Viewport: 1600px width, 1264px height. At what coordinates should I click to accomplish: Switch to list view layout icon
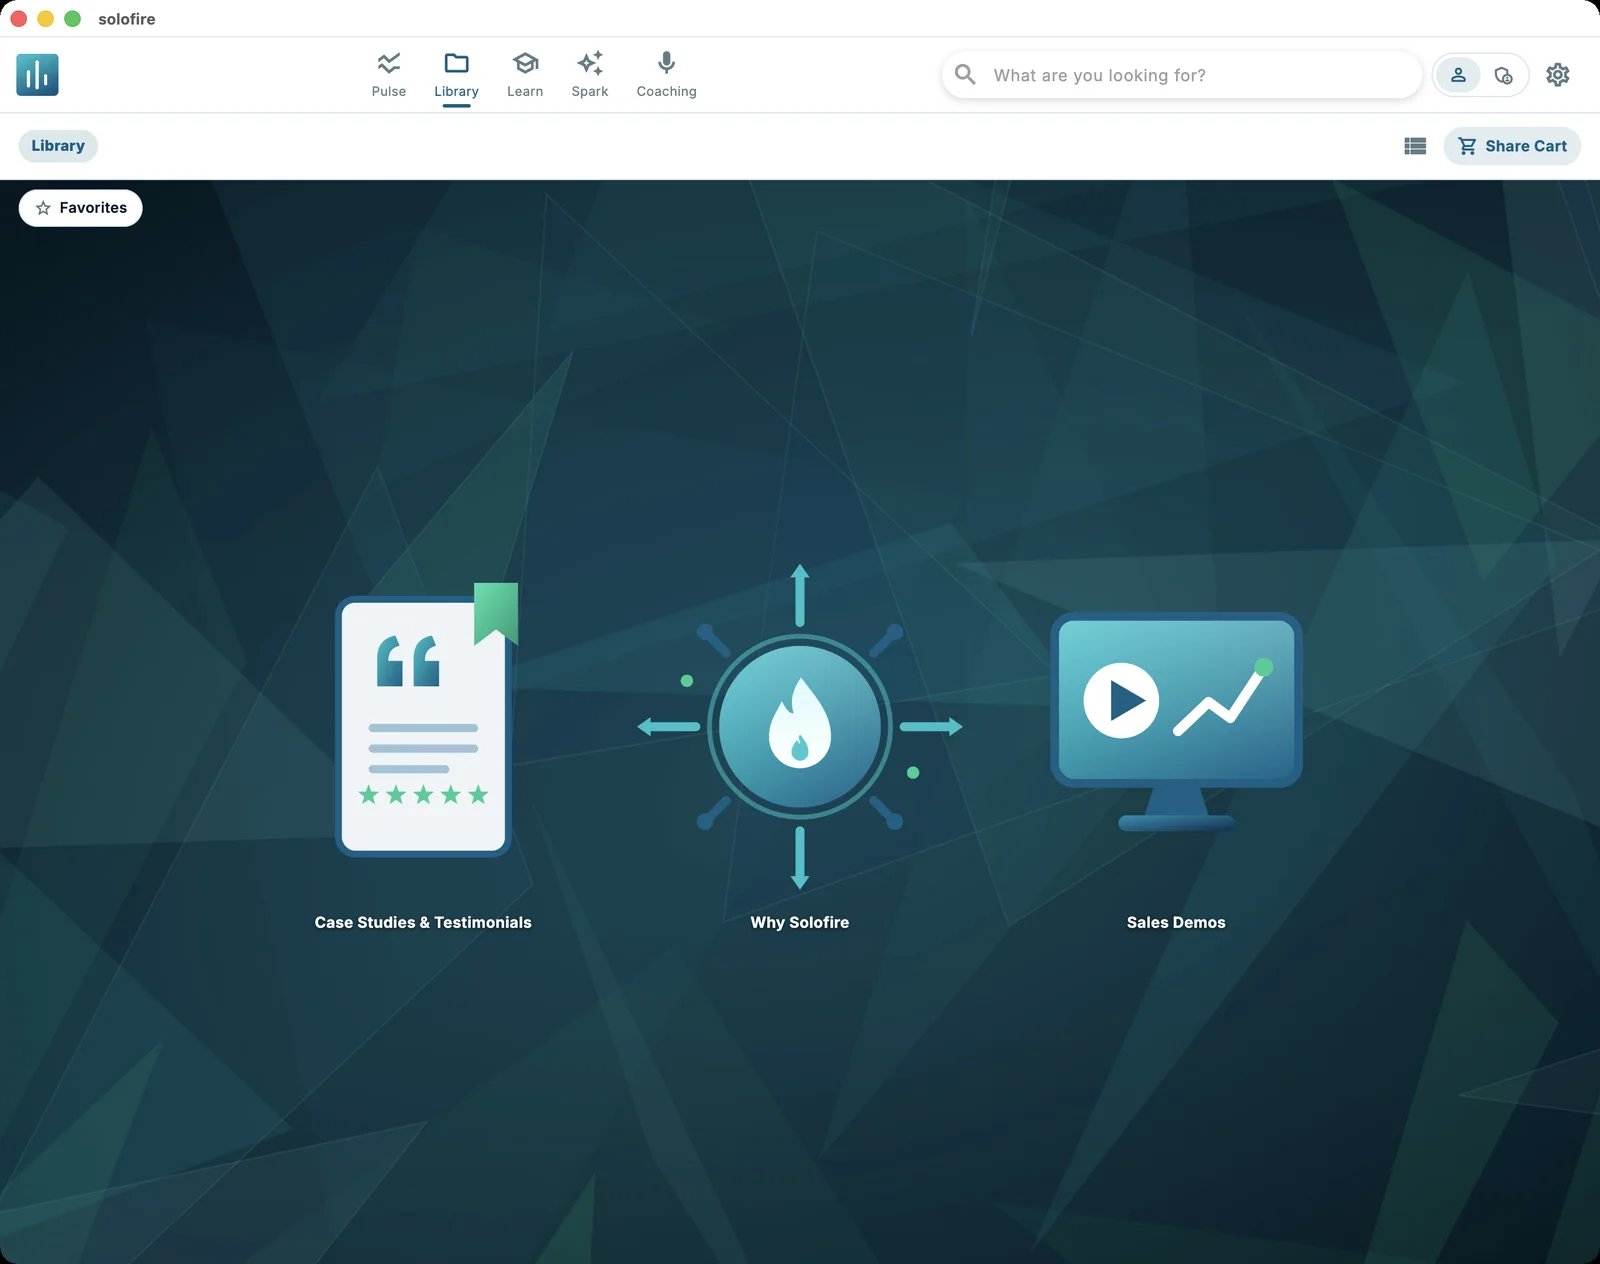[1415, 146]
